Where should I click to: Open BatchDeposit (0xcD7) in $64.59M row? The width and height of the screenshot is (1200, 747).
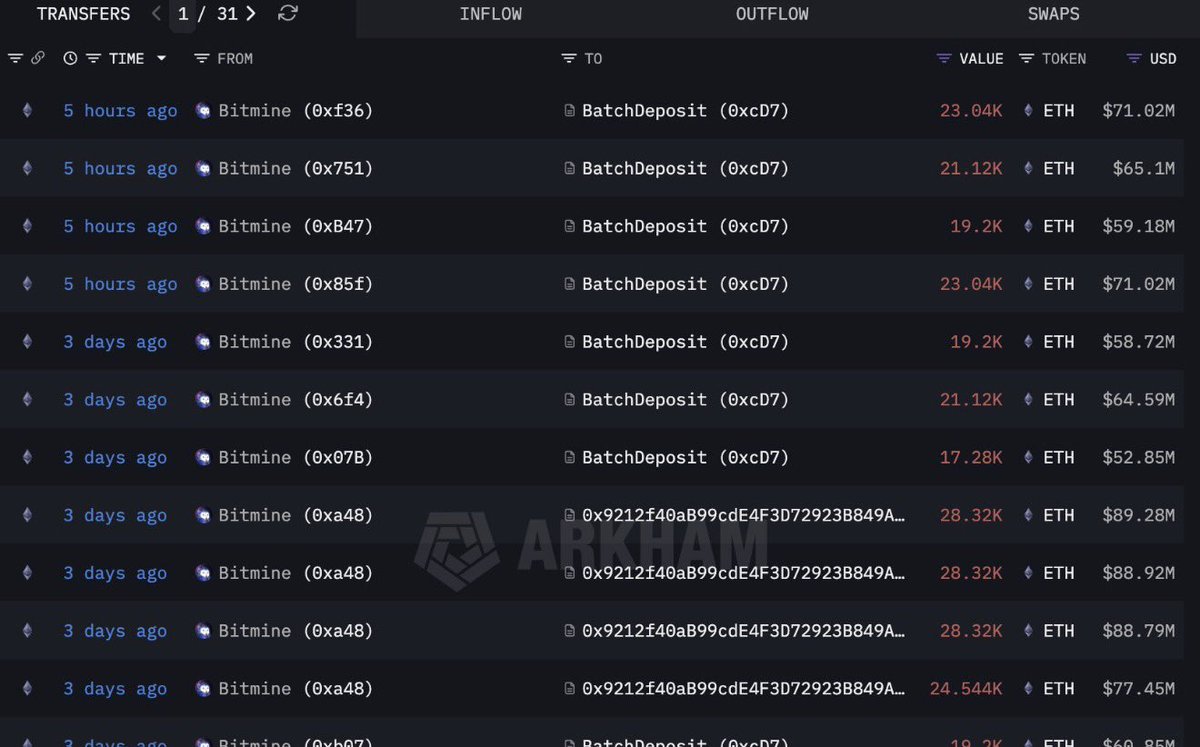pyautogui.click(x=686, y=400)
